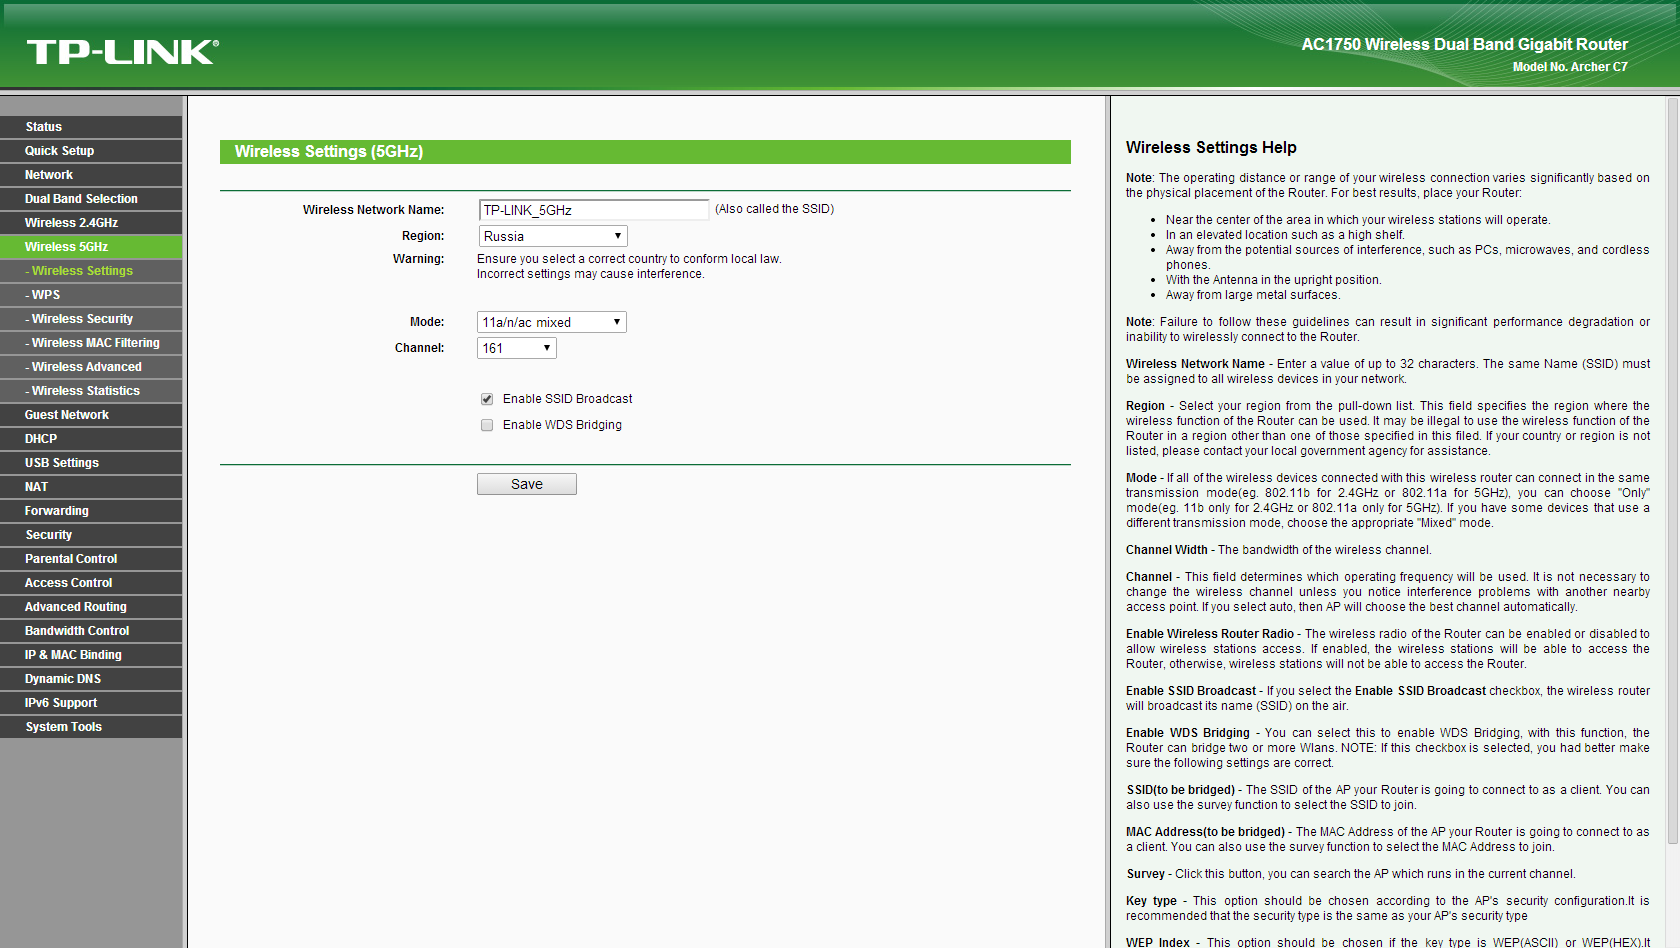Image resolution: width=1680 pixels, height=948 pixels.
Task: Open Access Control menu
Action: coord(91,583)
